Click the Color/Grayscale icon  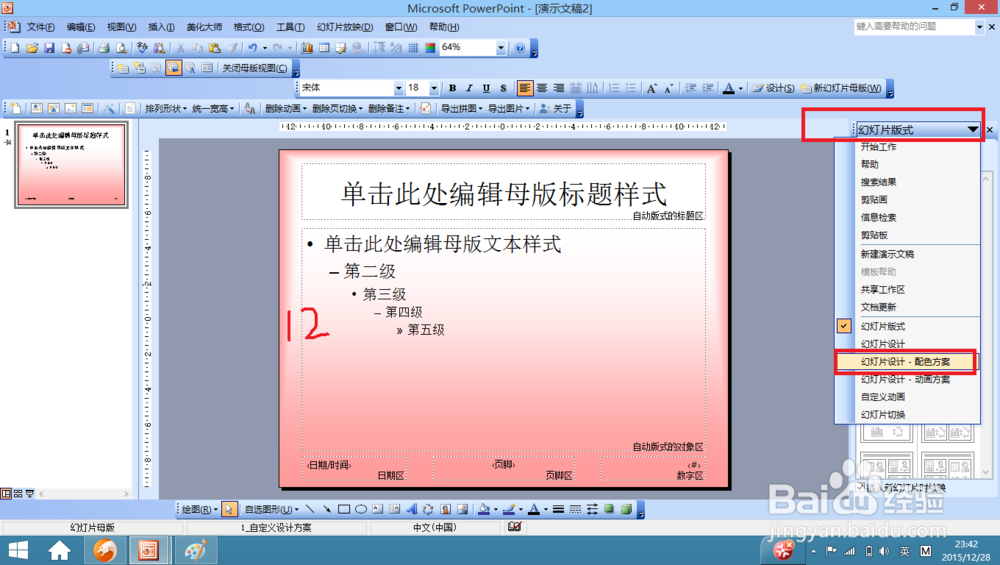tap(430, 48)
